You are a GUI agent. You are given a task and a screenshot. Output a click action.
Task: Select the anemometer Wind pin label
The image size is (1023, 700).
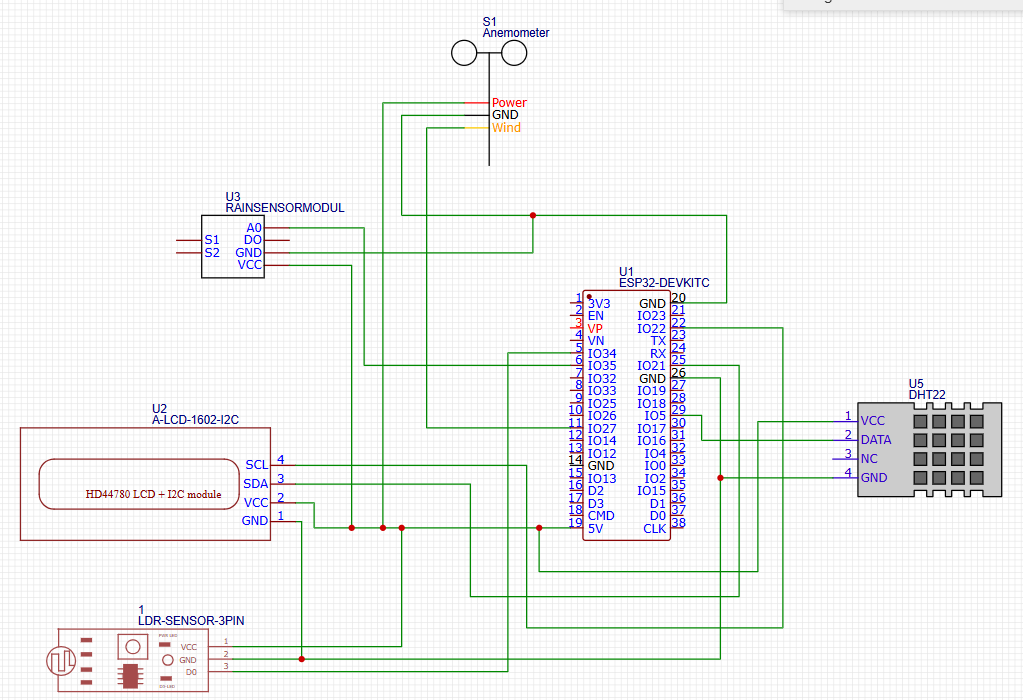(506, 128)
